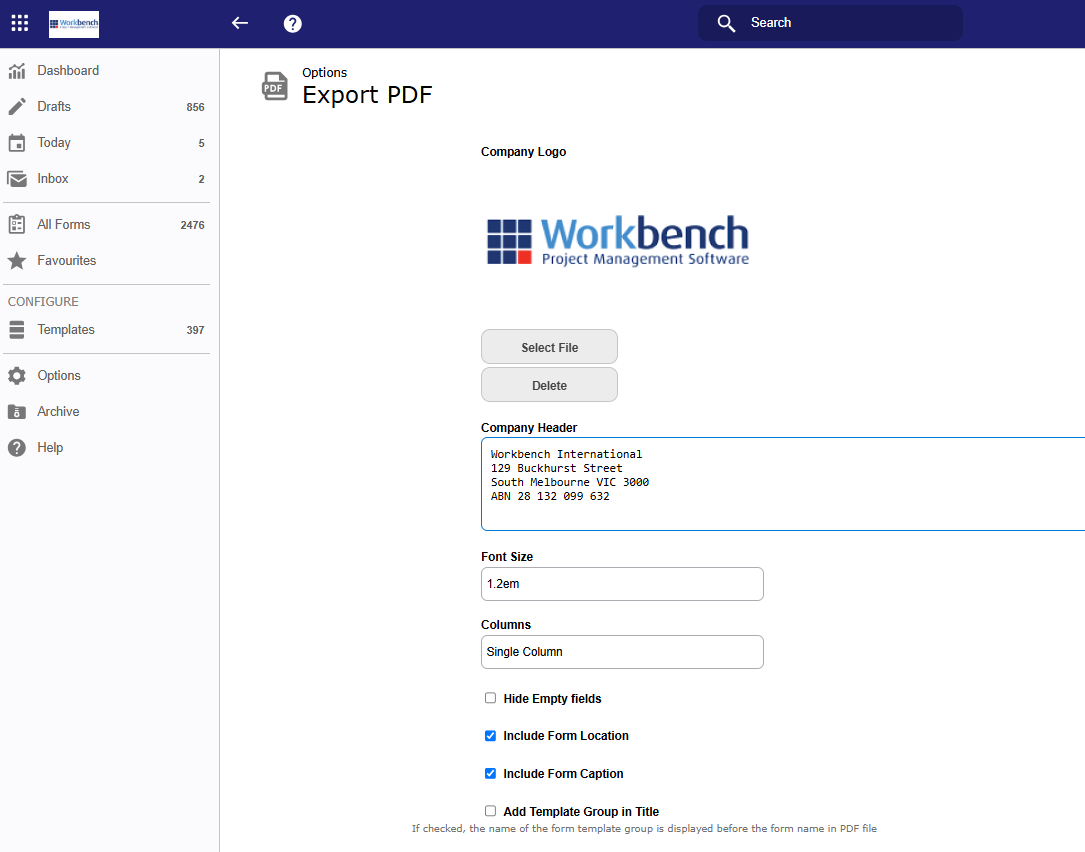Click the Today count 5
The width and height of the screenshot is (1085, 852).
click(x=201, y=143)
